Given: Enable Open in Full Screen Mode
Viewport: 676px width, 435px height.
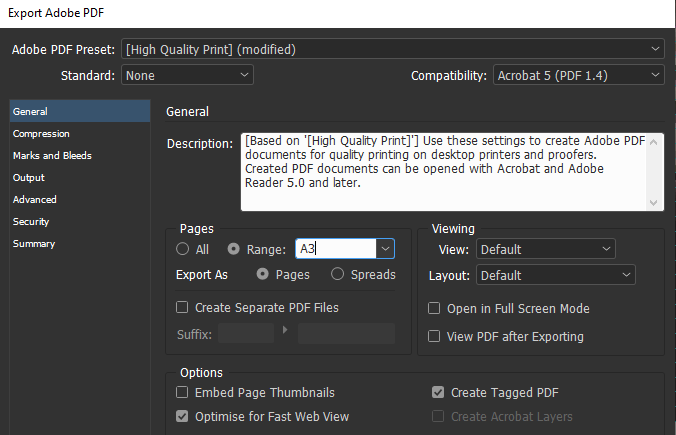Looking at the screenshot, I should (434, 308).
